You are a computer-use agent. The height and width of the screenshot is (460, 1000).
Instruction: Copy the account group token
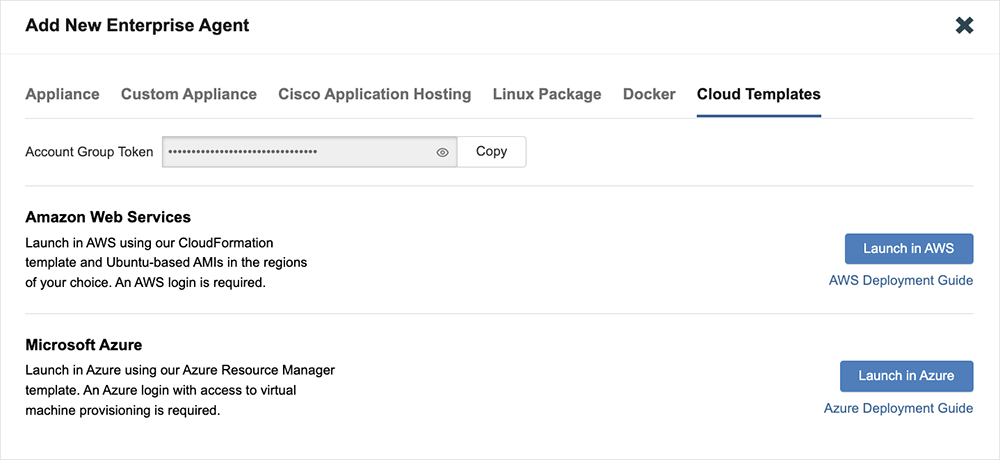pos(491,152)
